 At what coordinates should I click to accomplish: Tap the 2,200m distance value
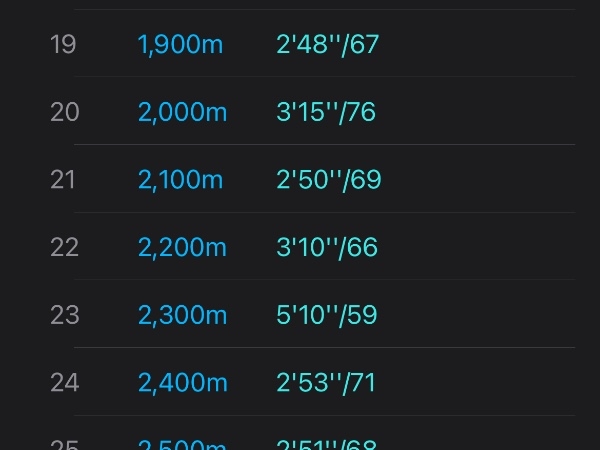pos(182,248)
